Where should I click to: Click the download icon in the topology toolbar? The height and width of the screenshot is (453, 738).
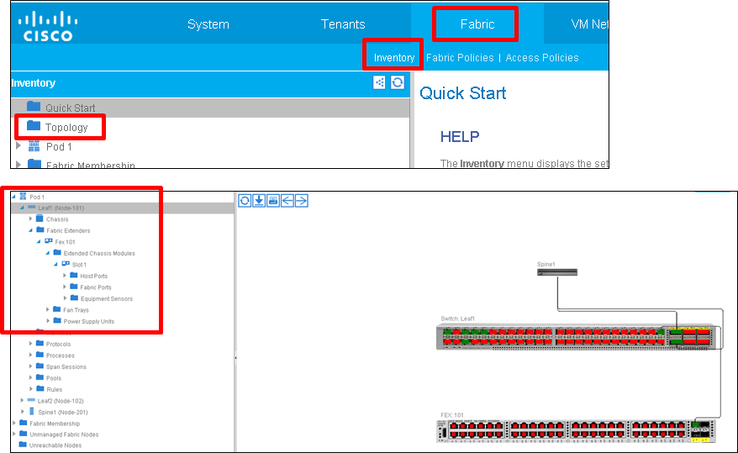[x=258, y=201]
